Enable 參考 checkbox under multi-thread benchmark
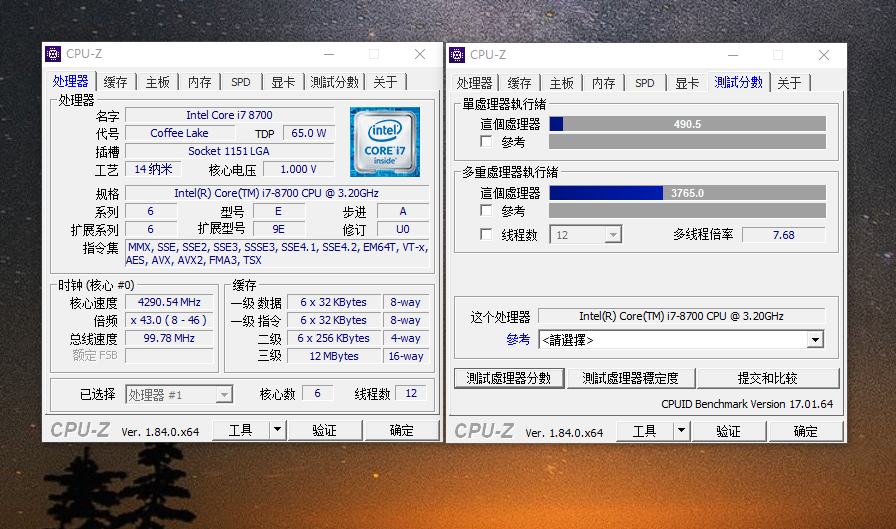896x529 pixels. point(486,210)
